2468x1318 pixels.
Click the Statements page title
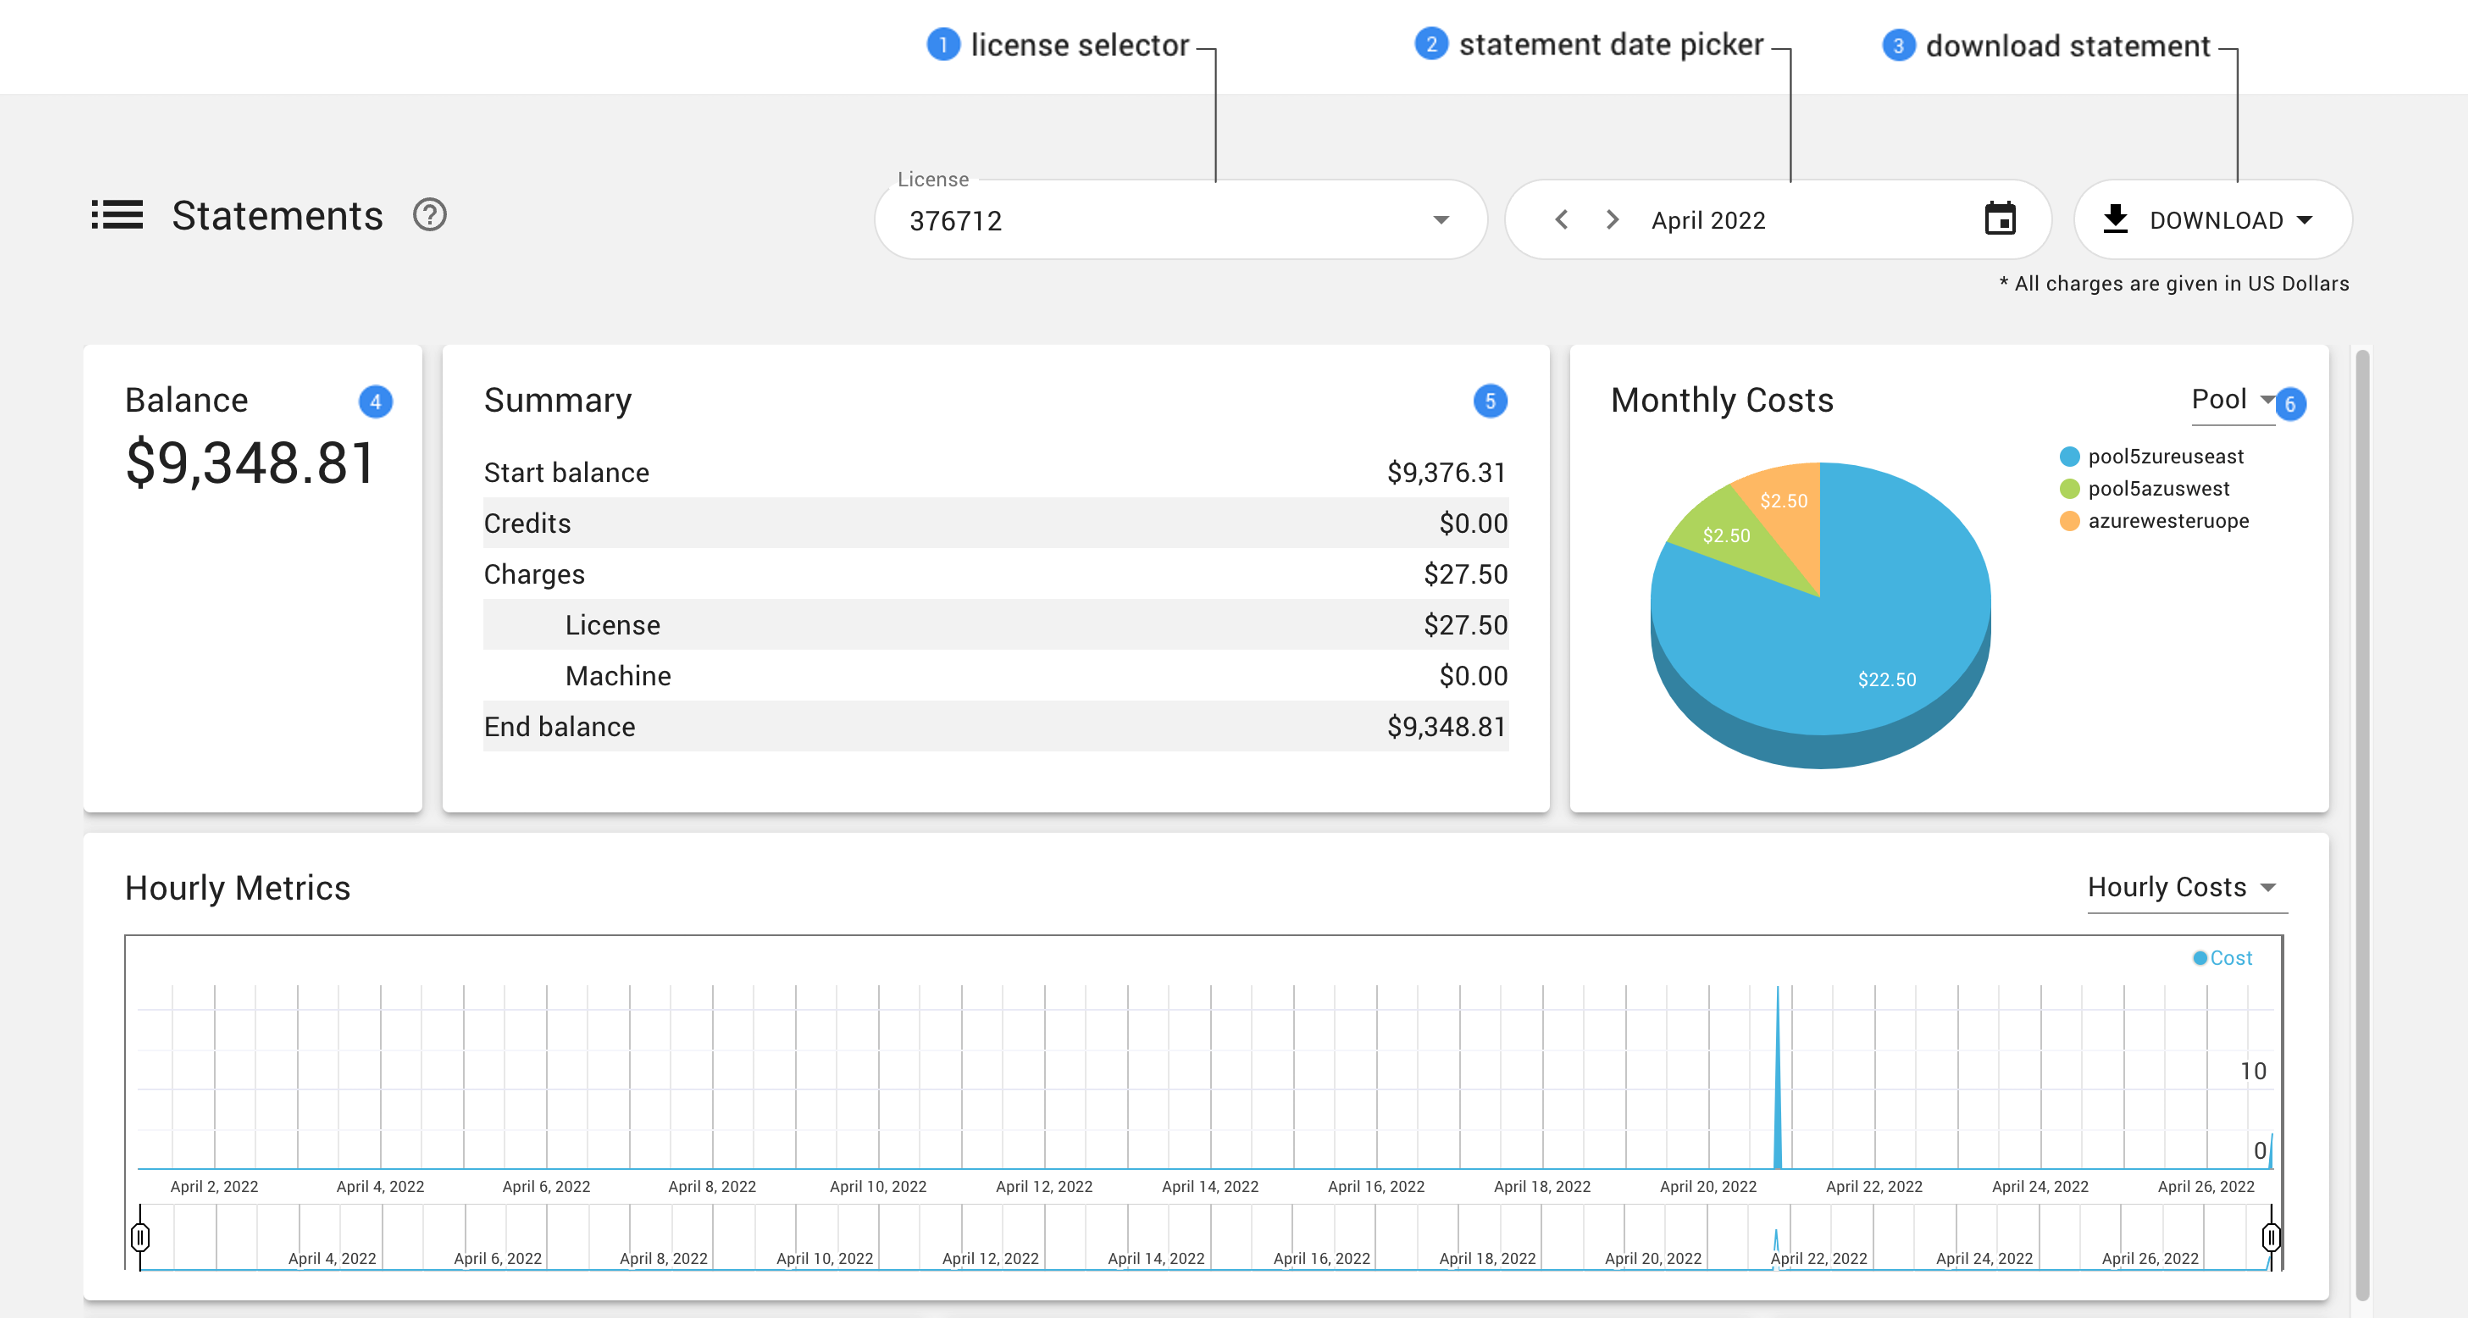click(277, 216)
